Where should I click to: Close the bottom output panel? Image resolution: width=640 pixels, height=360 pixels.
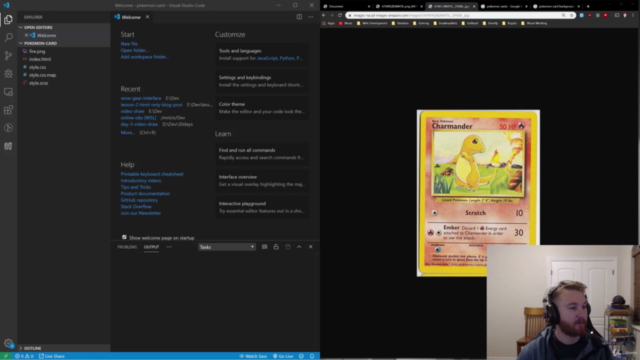311,247
